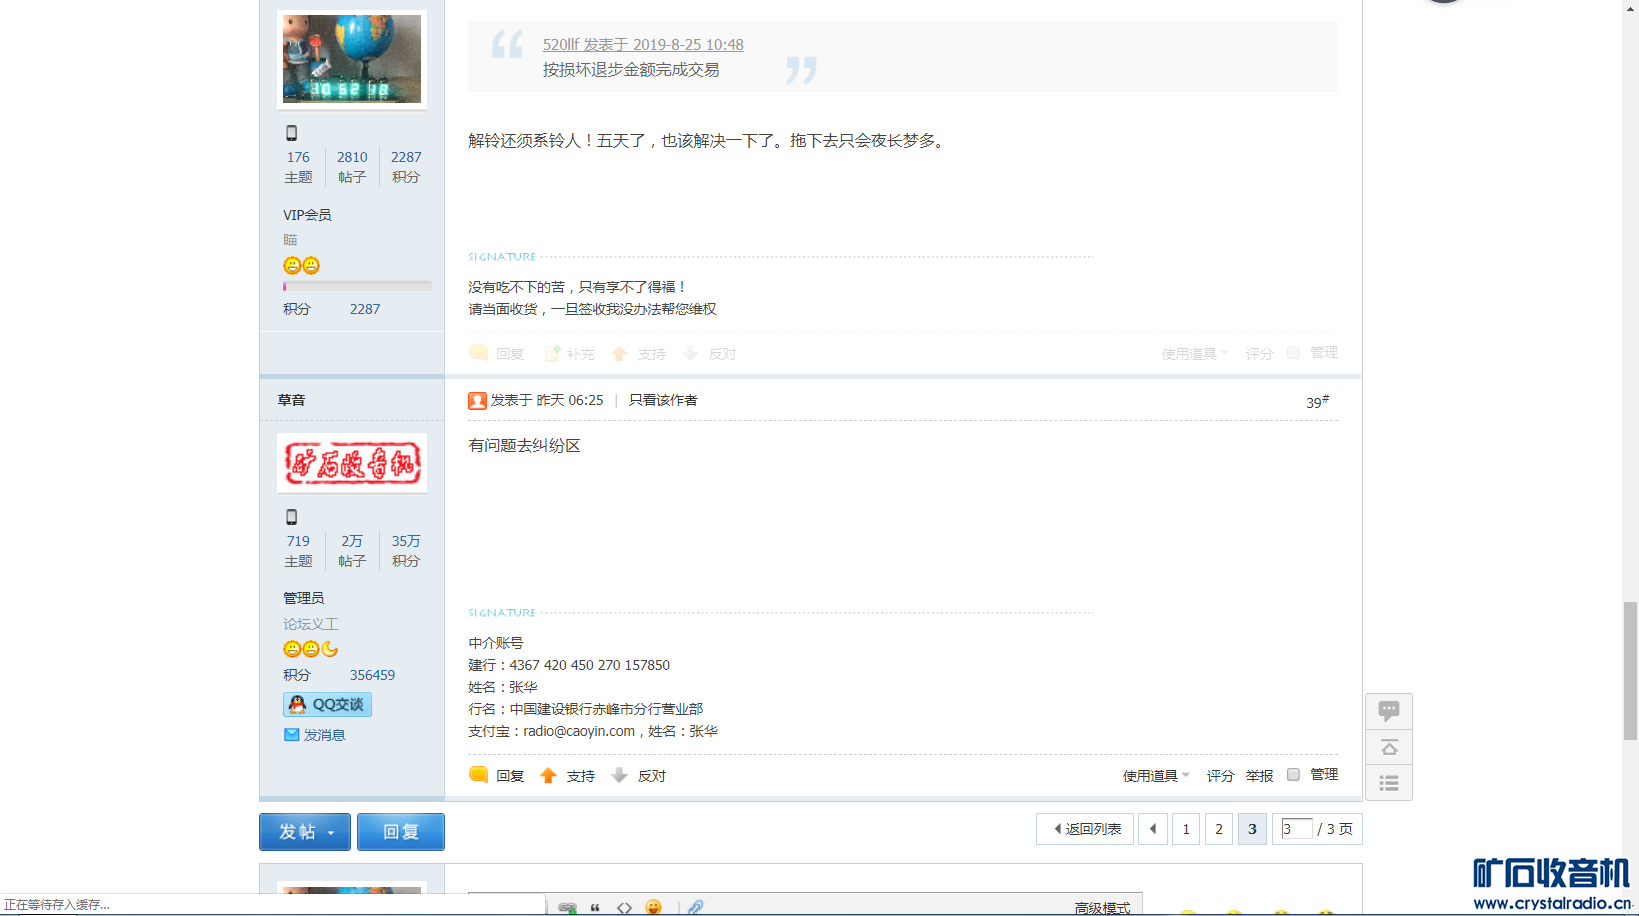1639x916 pixels.
Task: Click the orange up-arrow 支持 icon on post 39
Action: click(548, 775)
